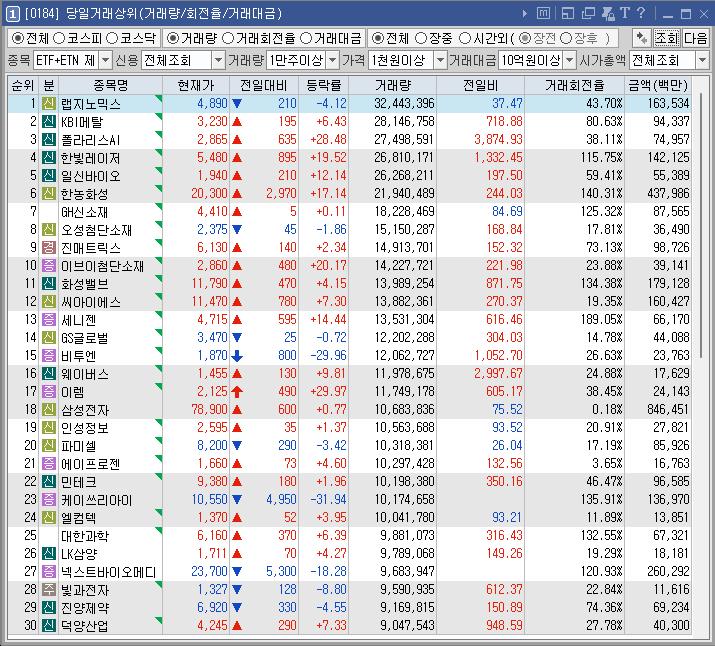
Task: Select the 거래대금 radio button
Action: coord(306,38)
